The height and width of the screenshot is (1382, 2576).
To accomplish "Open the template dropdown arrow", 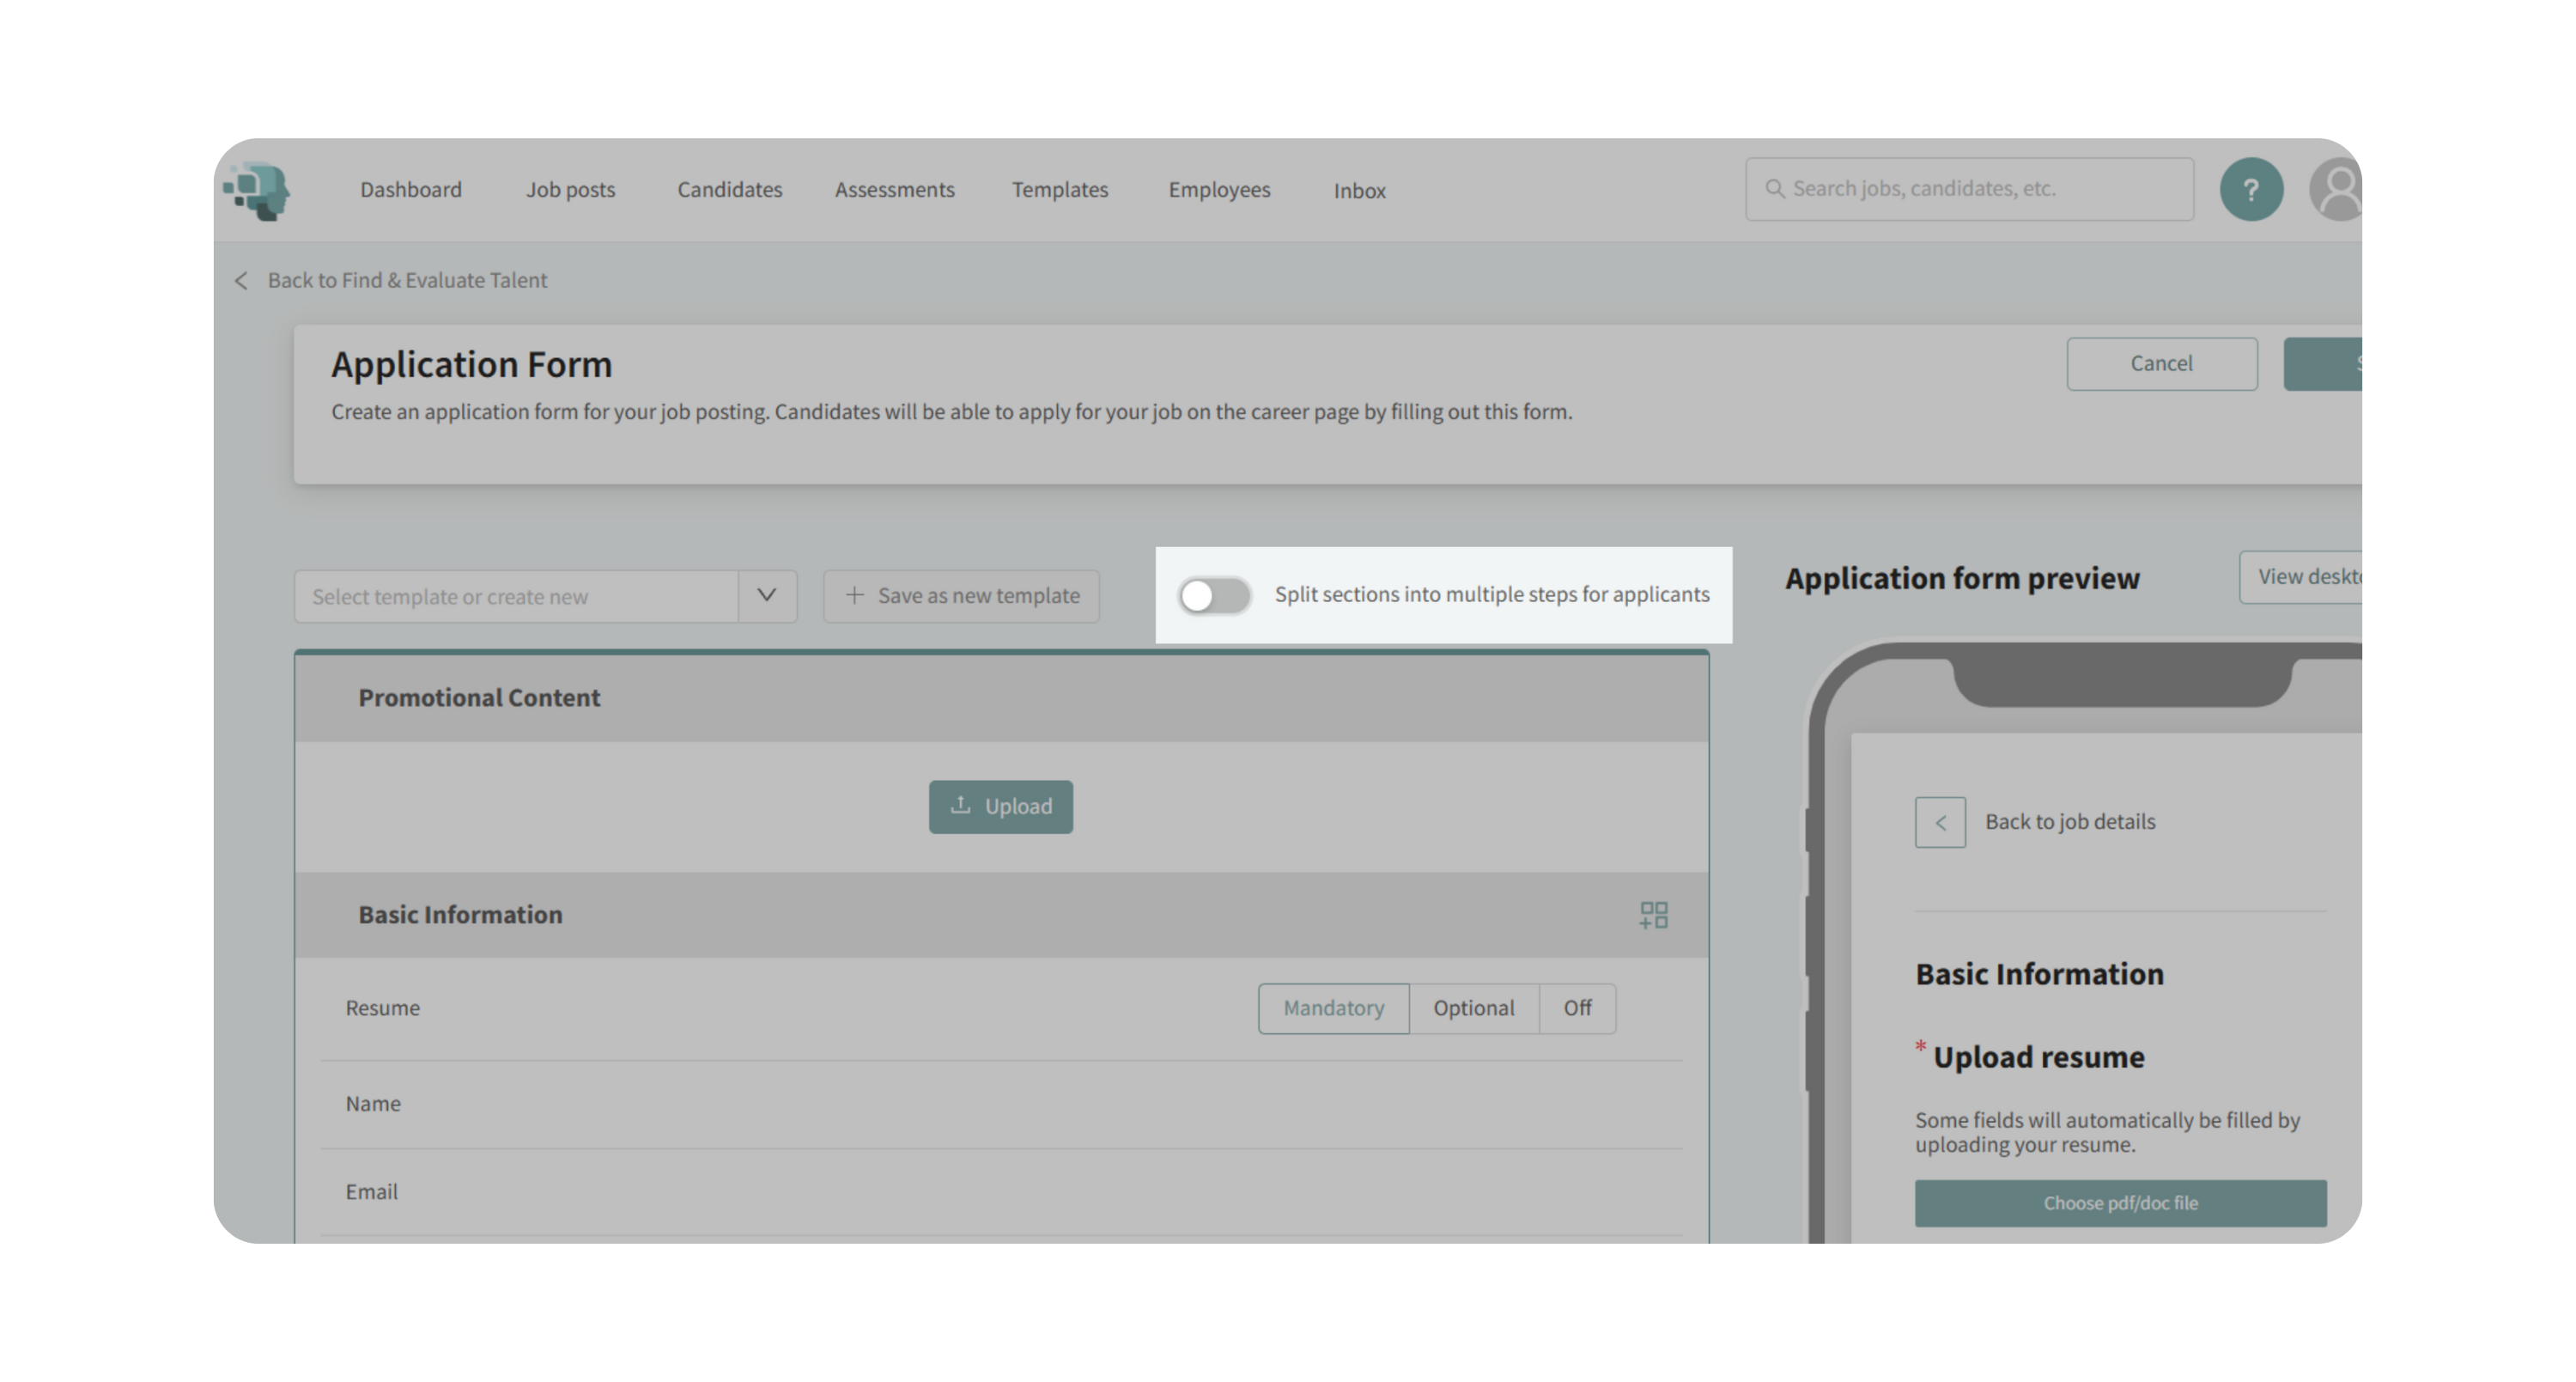I will [766, 596].
